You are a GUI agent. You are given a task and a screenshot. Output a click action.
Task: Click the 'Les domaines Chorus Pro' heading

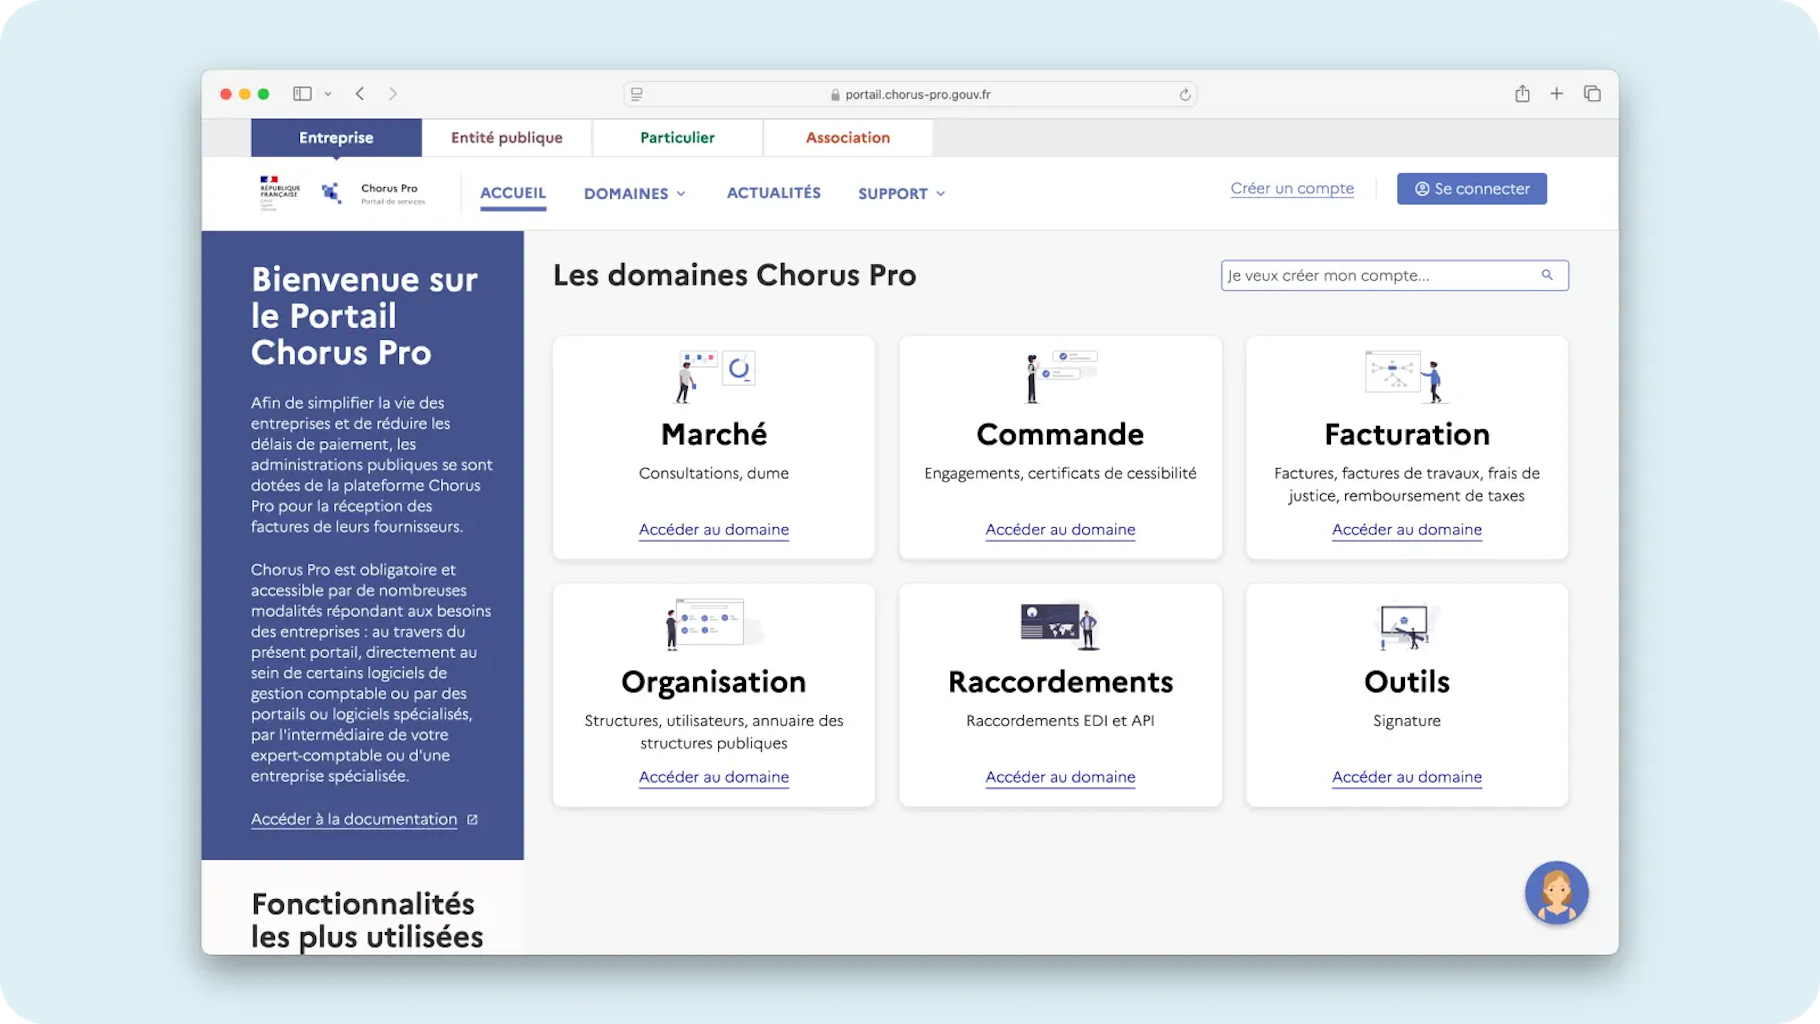coord(735,275)
